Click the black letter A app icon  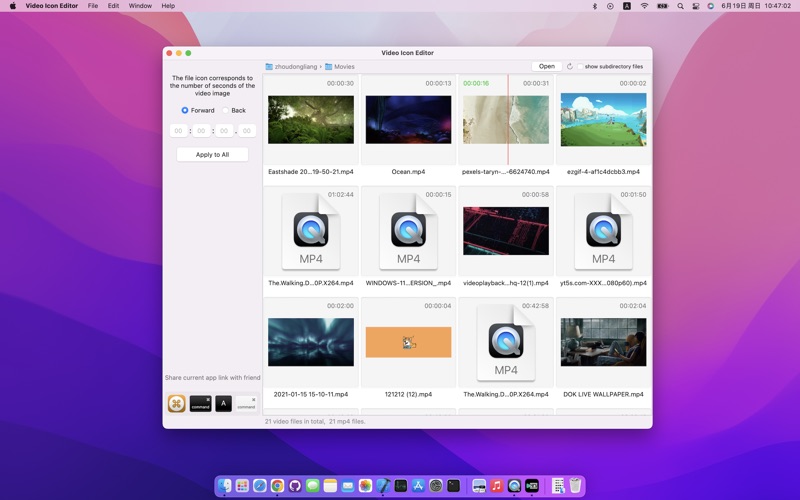click(223, 403)
